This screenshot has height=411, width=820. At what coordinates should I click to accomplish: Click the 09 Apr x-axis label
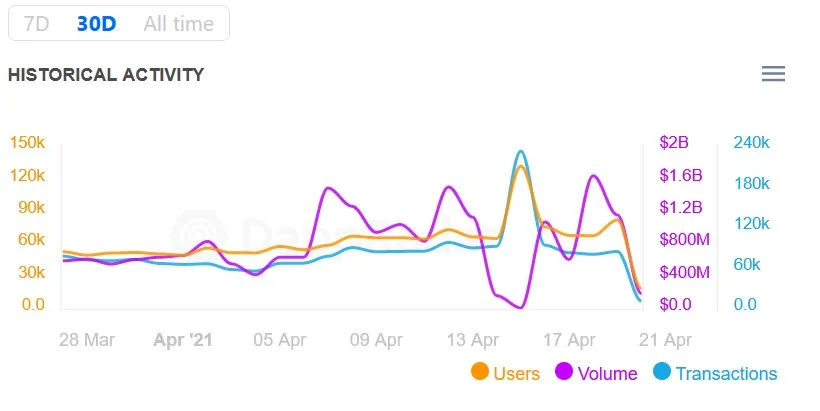point(375,339)
